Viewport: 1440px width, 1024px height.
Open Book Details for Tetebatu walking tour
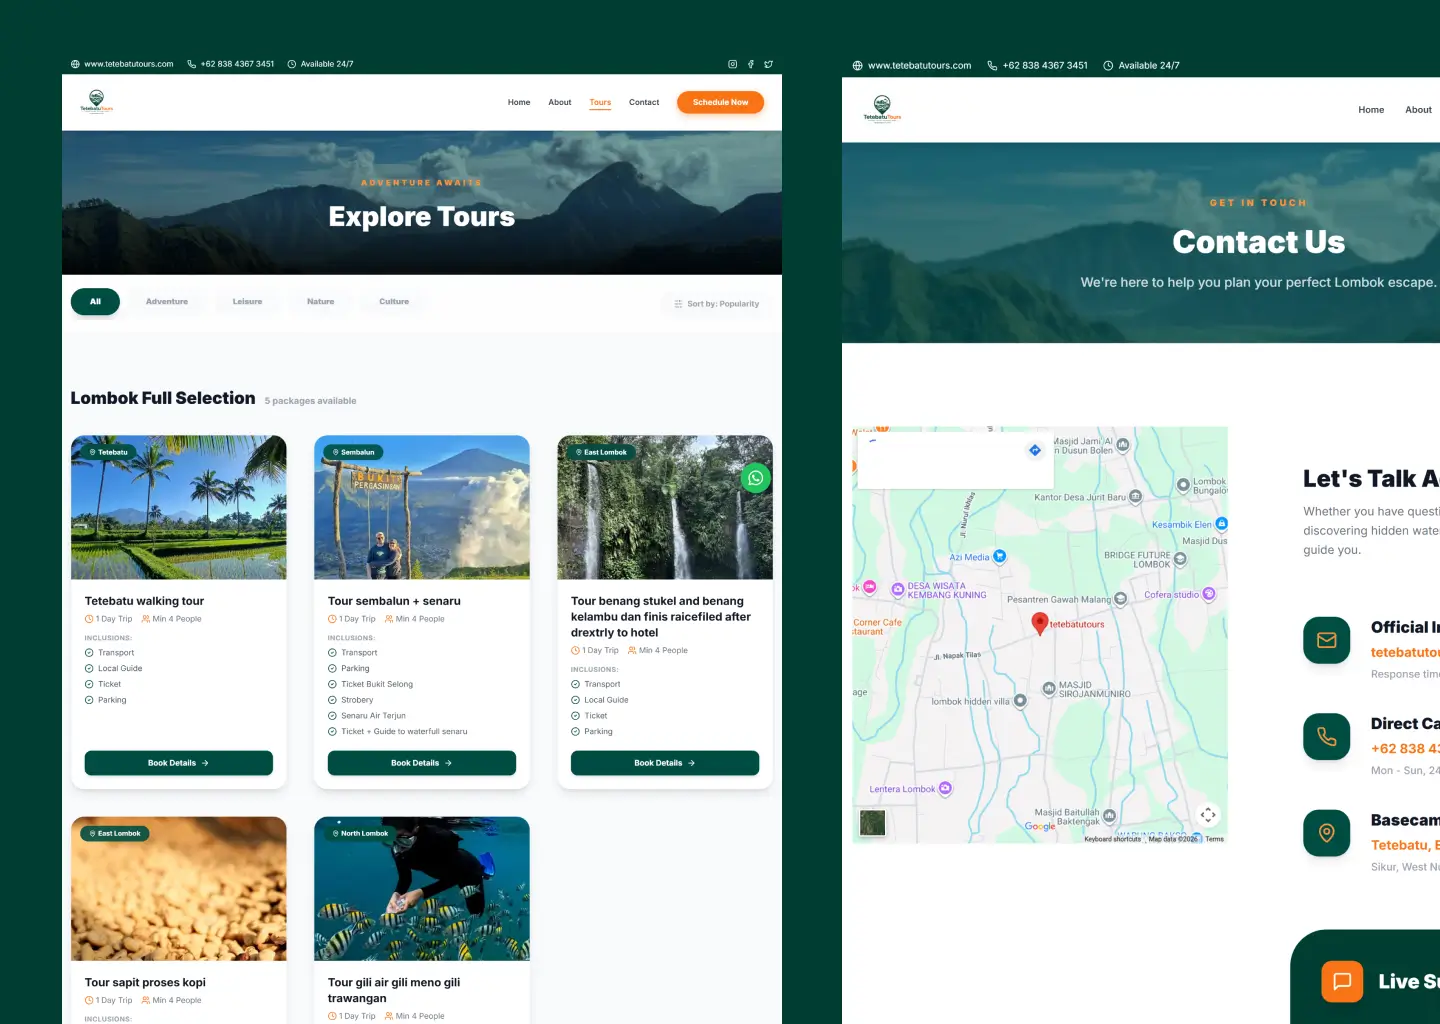pyautogui.click(x=179, y=763)
